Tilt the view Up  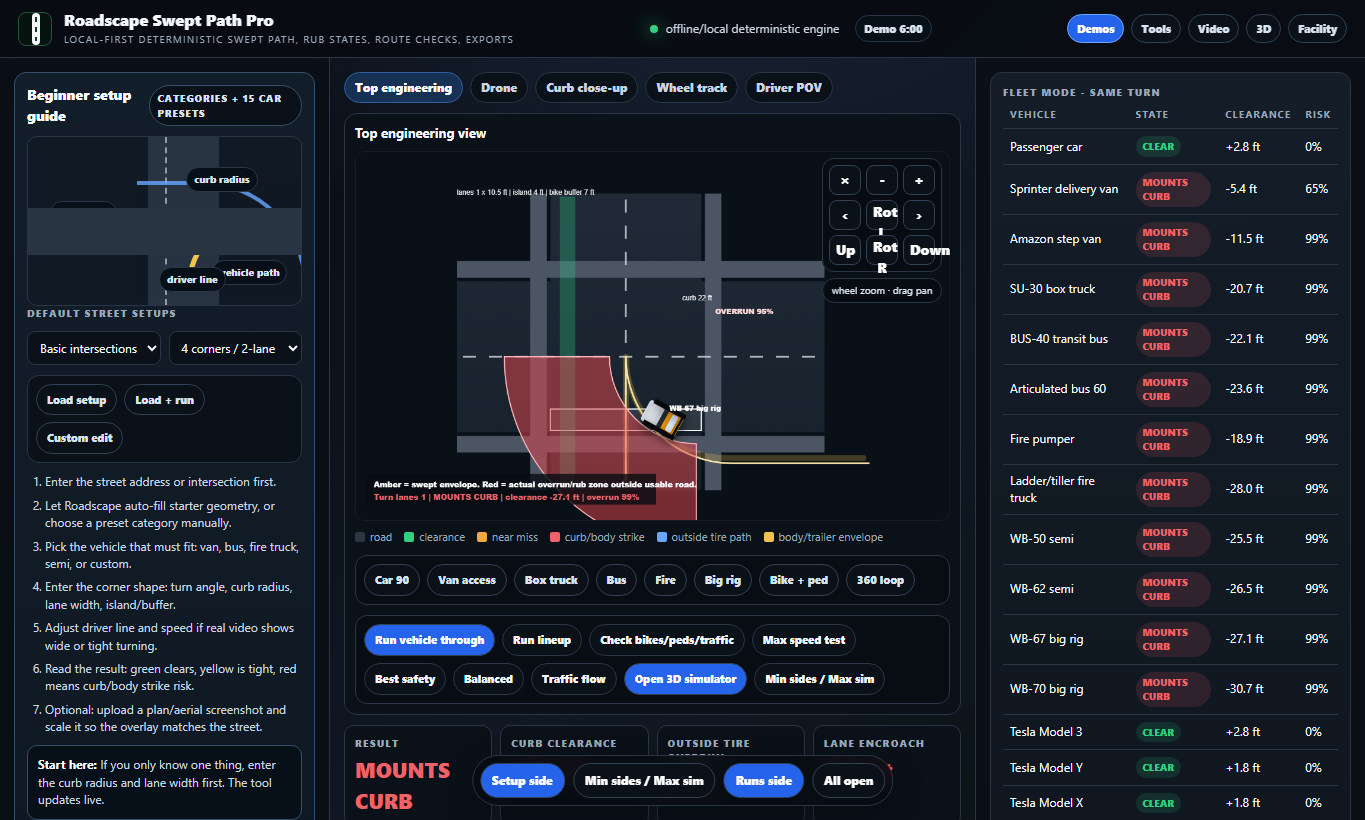(x=845, y=250)
